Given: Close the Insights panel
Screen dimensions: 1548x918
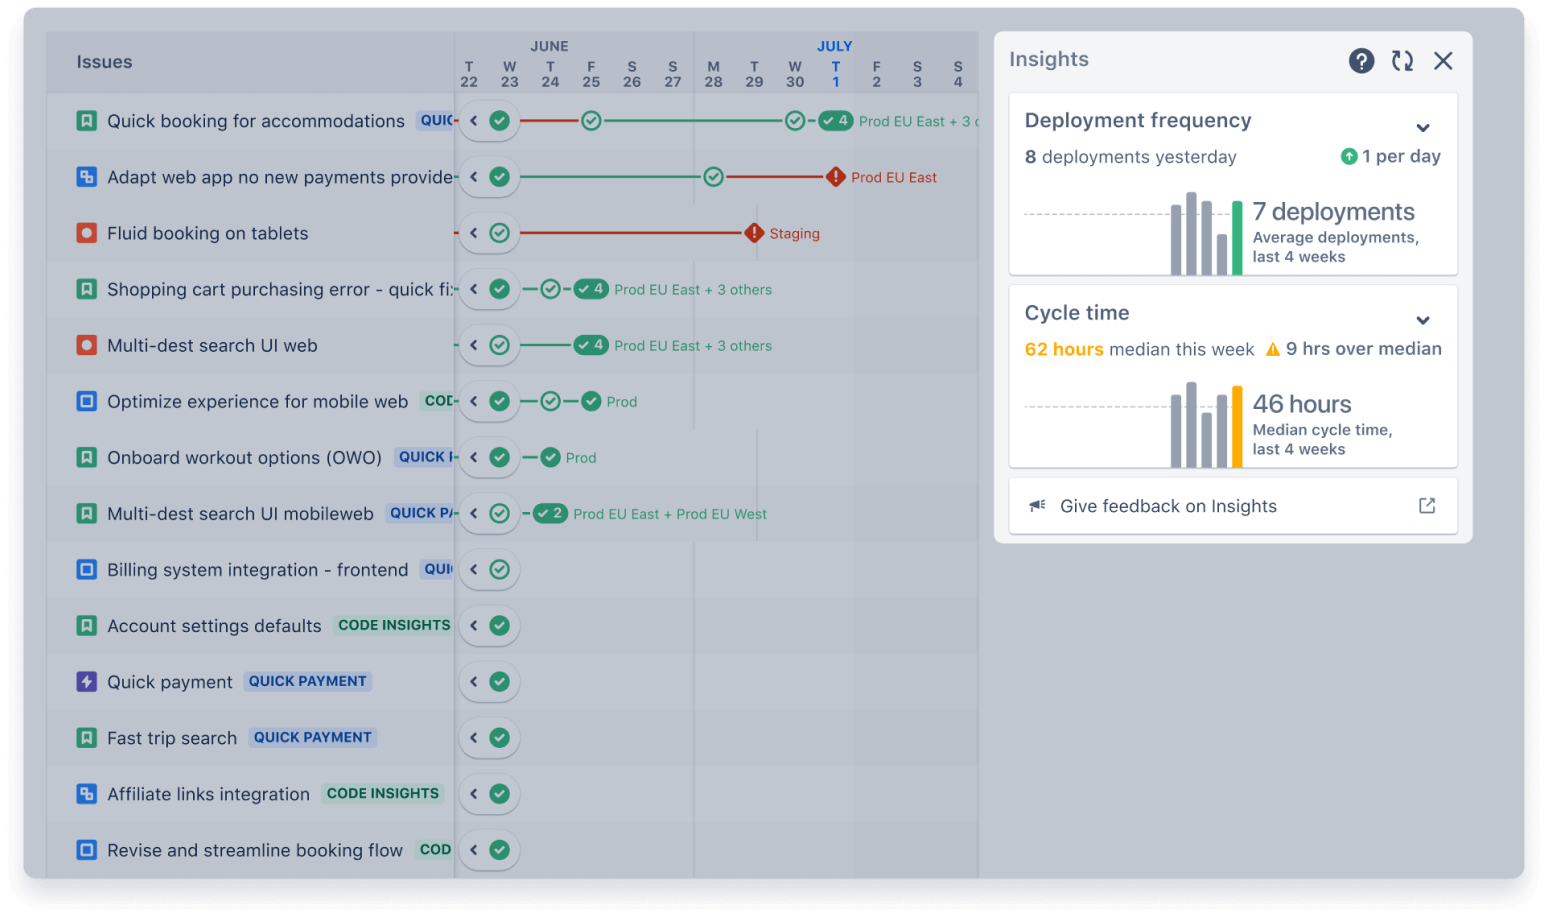Looking at the screenshot, I should 1443,61.
